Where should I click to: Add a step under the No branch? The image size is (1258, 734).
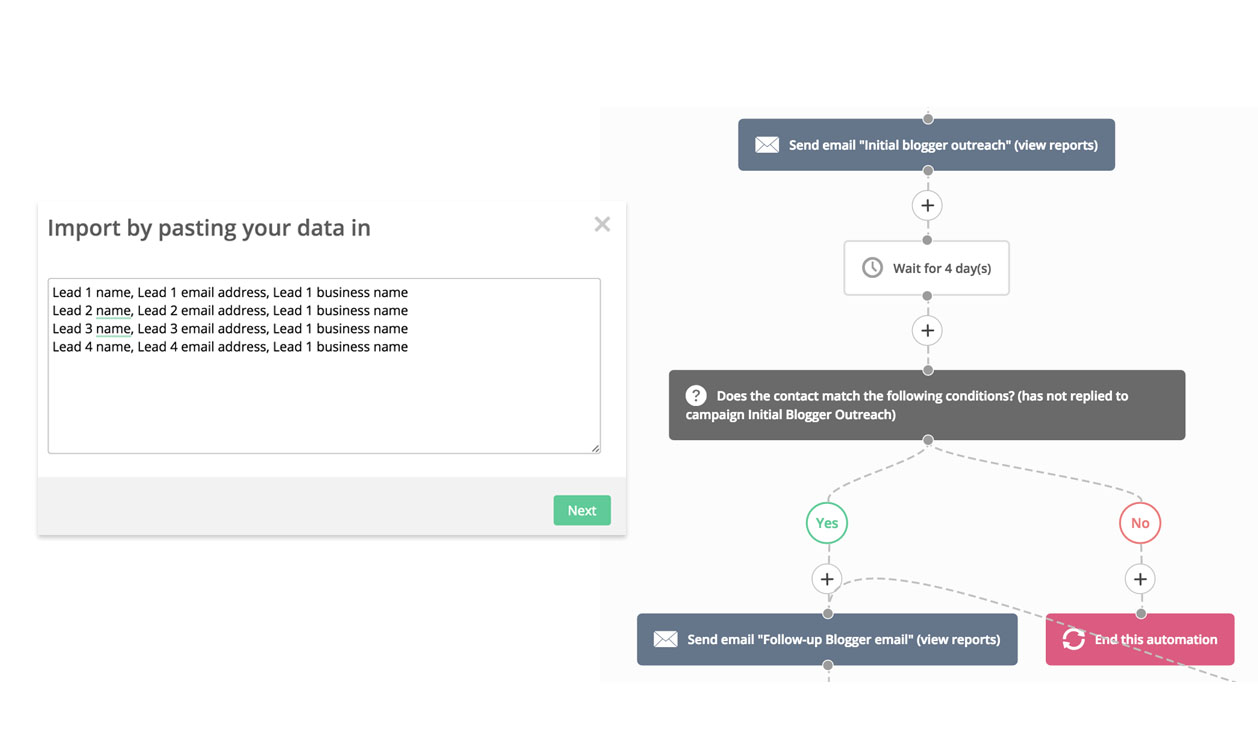[x=1140, y=578]
